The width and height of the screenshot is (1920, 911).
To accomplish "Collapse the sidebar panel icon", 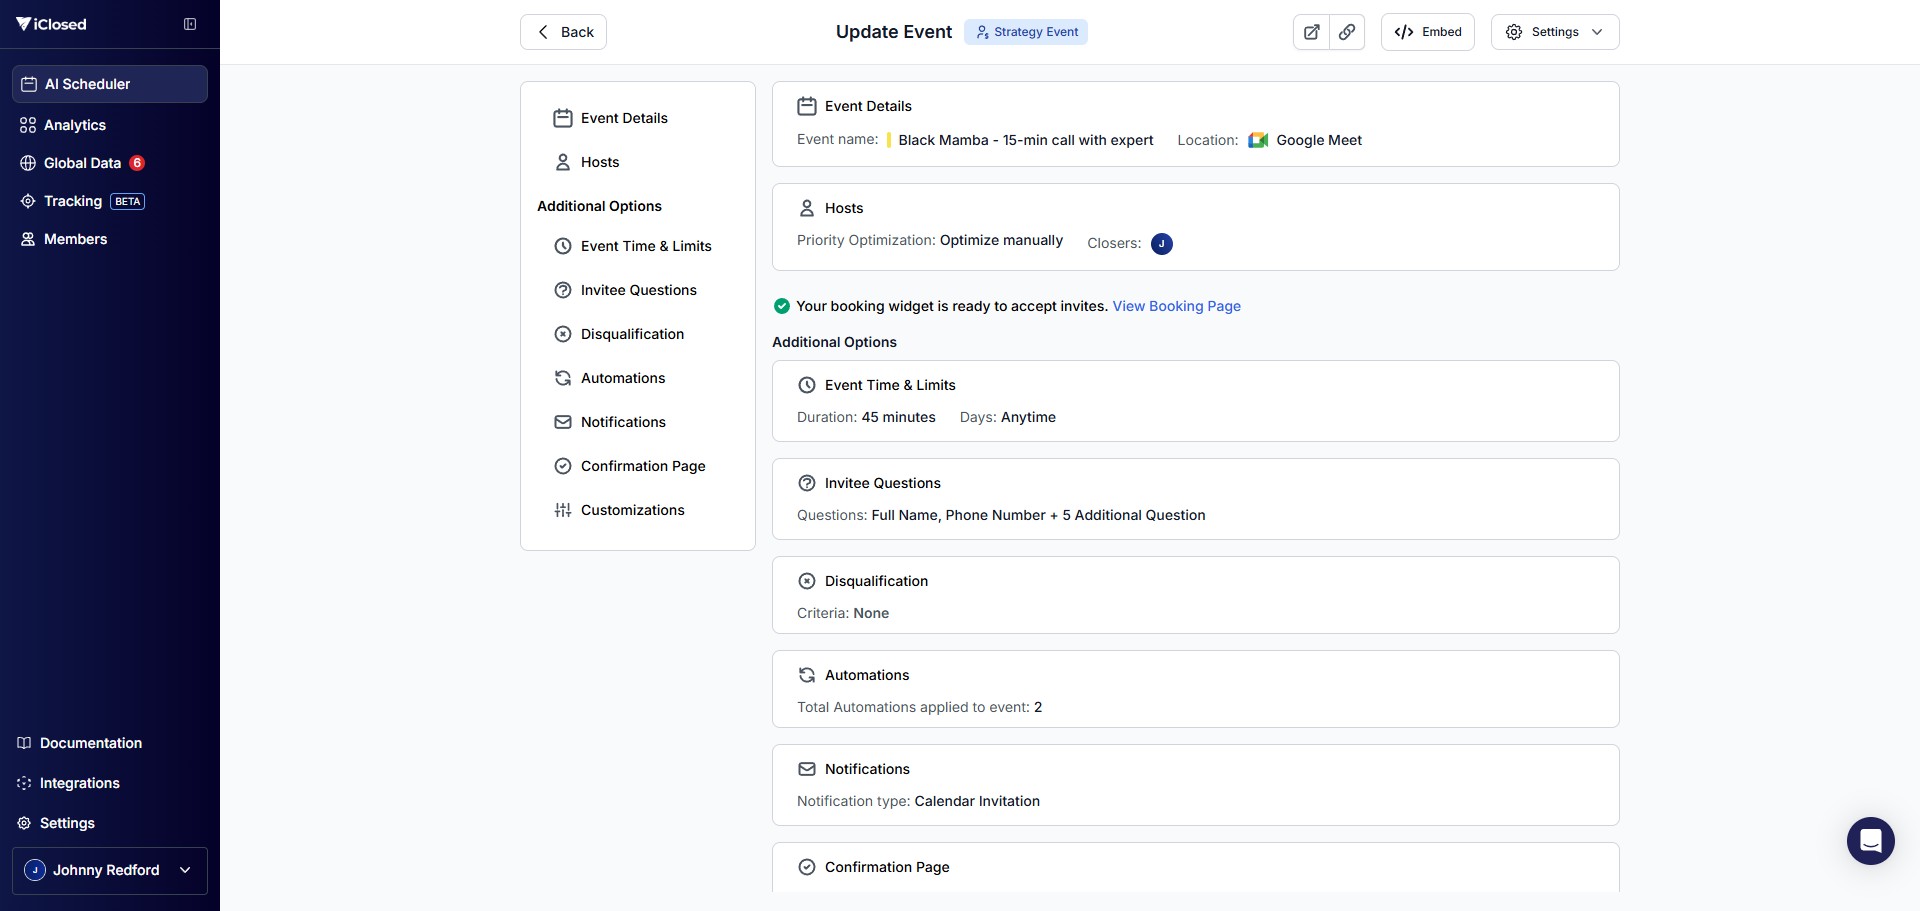I will pyautogui.click(x=190, y=24).
